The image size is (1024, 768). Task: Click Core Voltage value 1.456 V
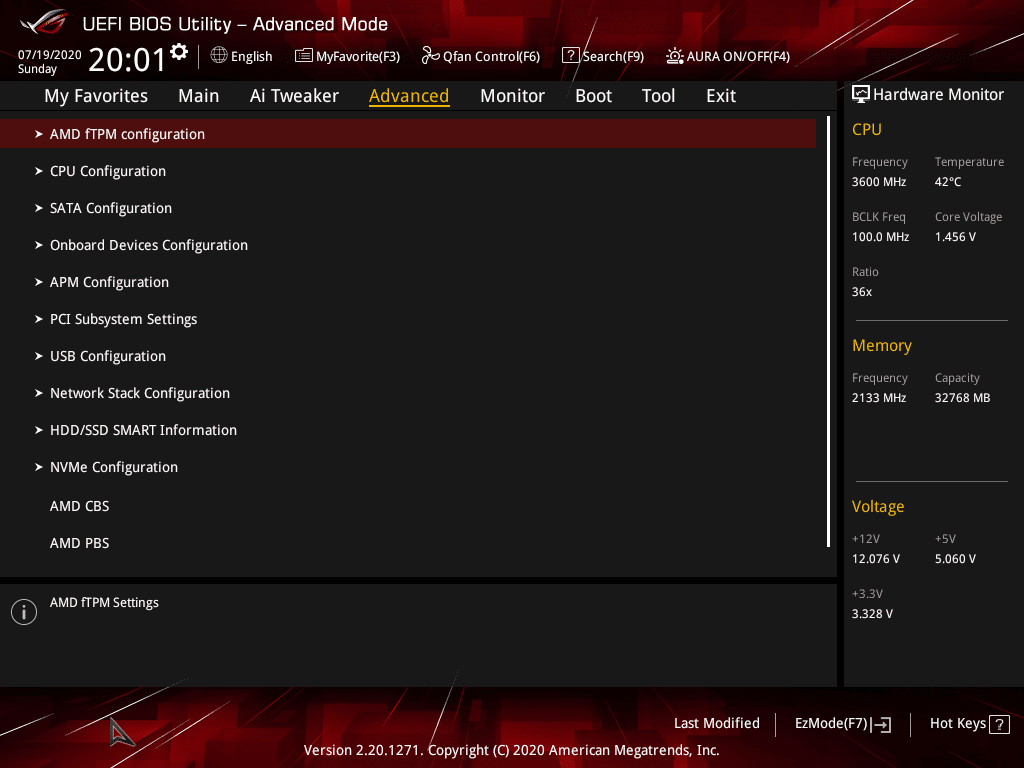point(955,237)
